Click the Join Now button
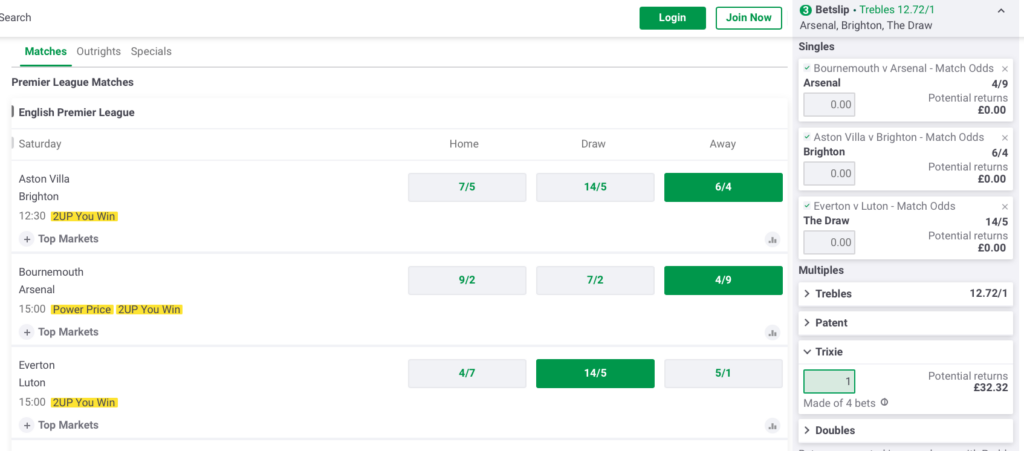 [748, 18]
